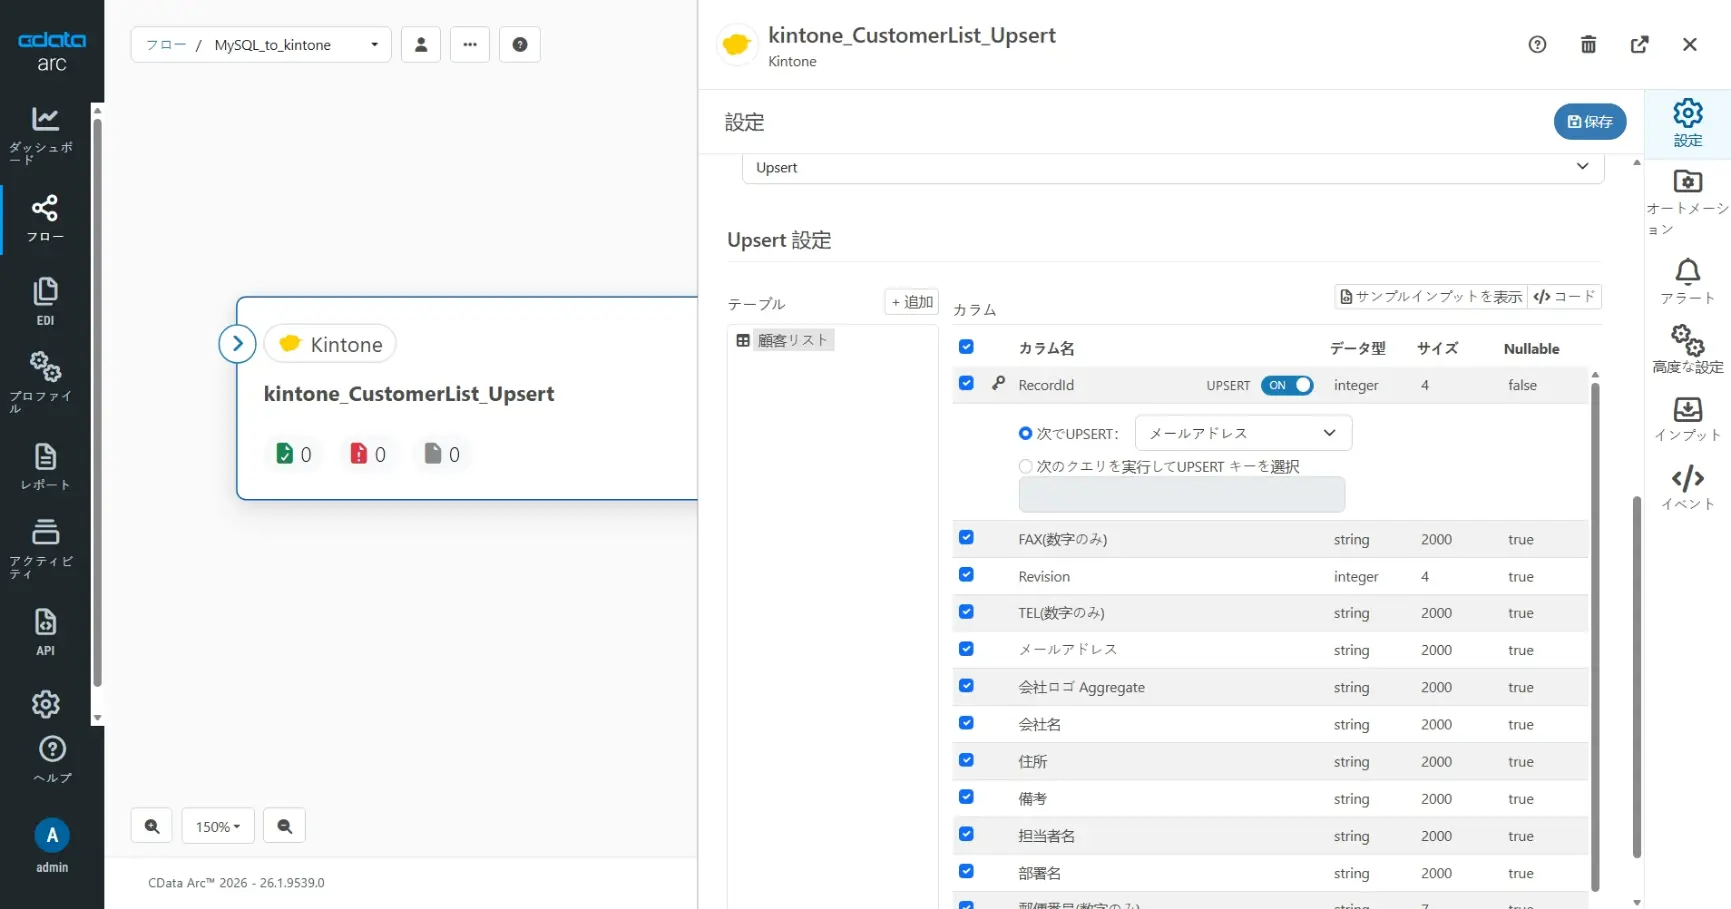Viewport: 1731px width, 909px height.
Task: Open the Help menu in sidebar
Action: [x=52, y=760]
